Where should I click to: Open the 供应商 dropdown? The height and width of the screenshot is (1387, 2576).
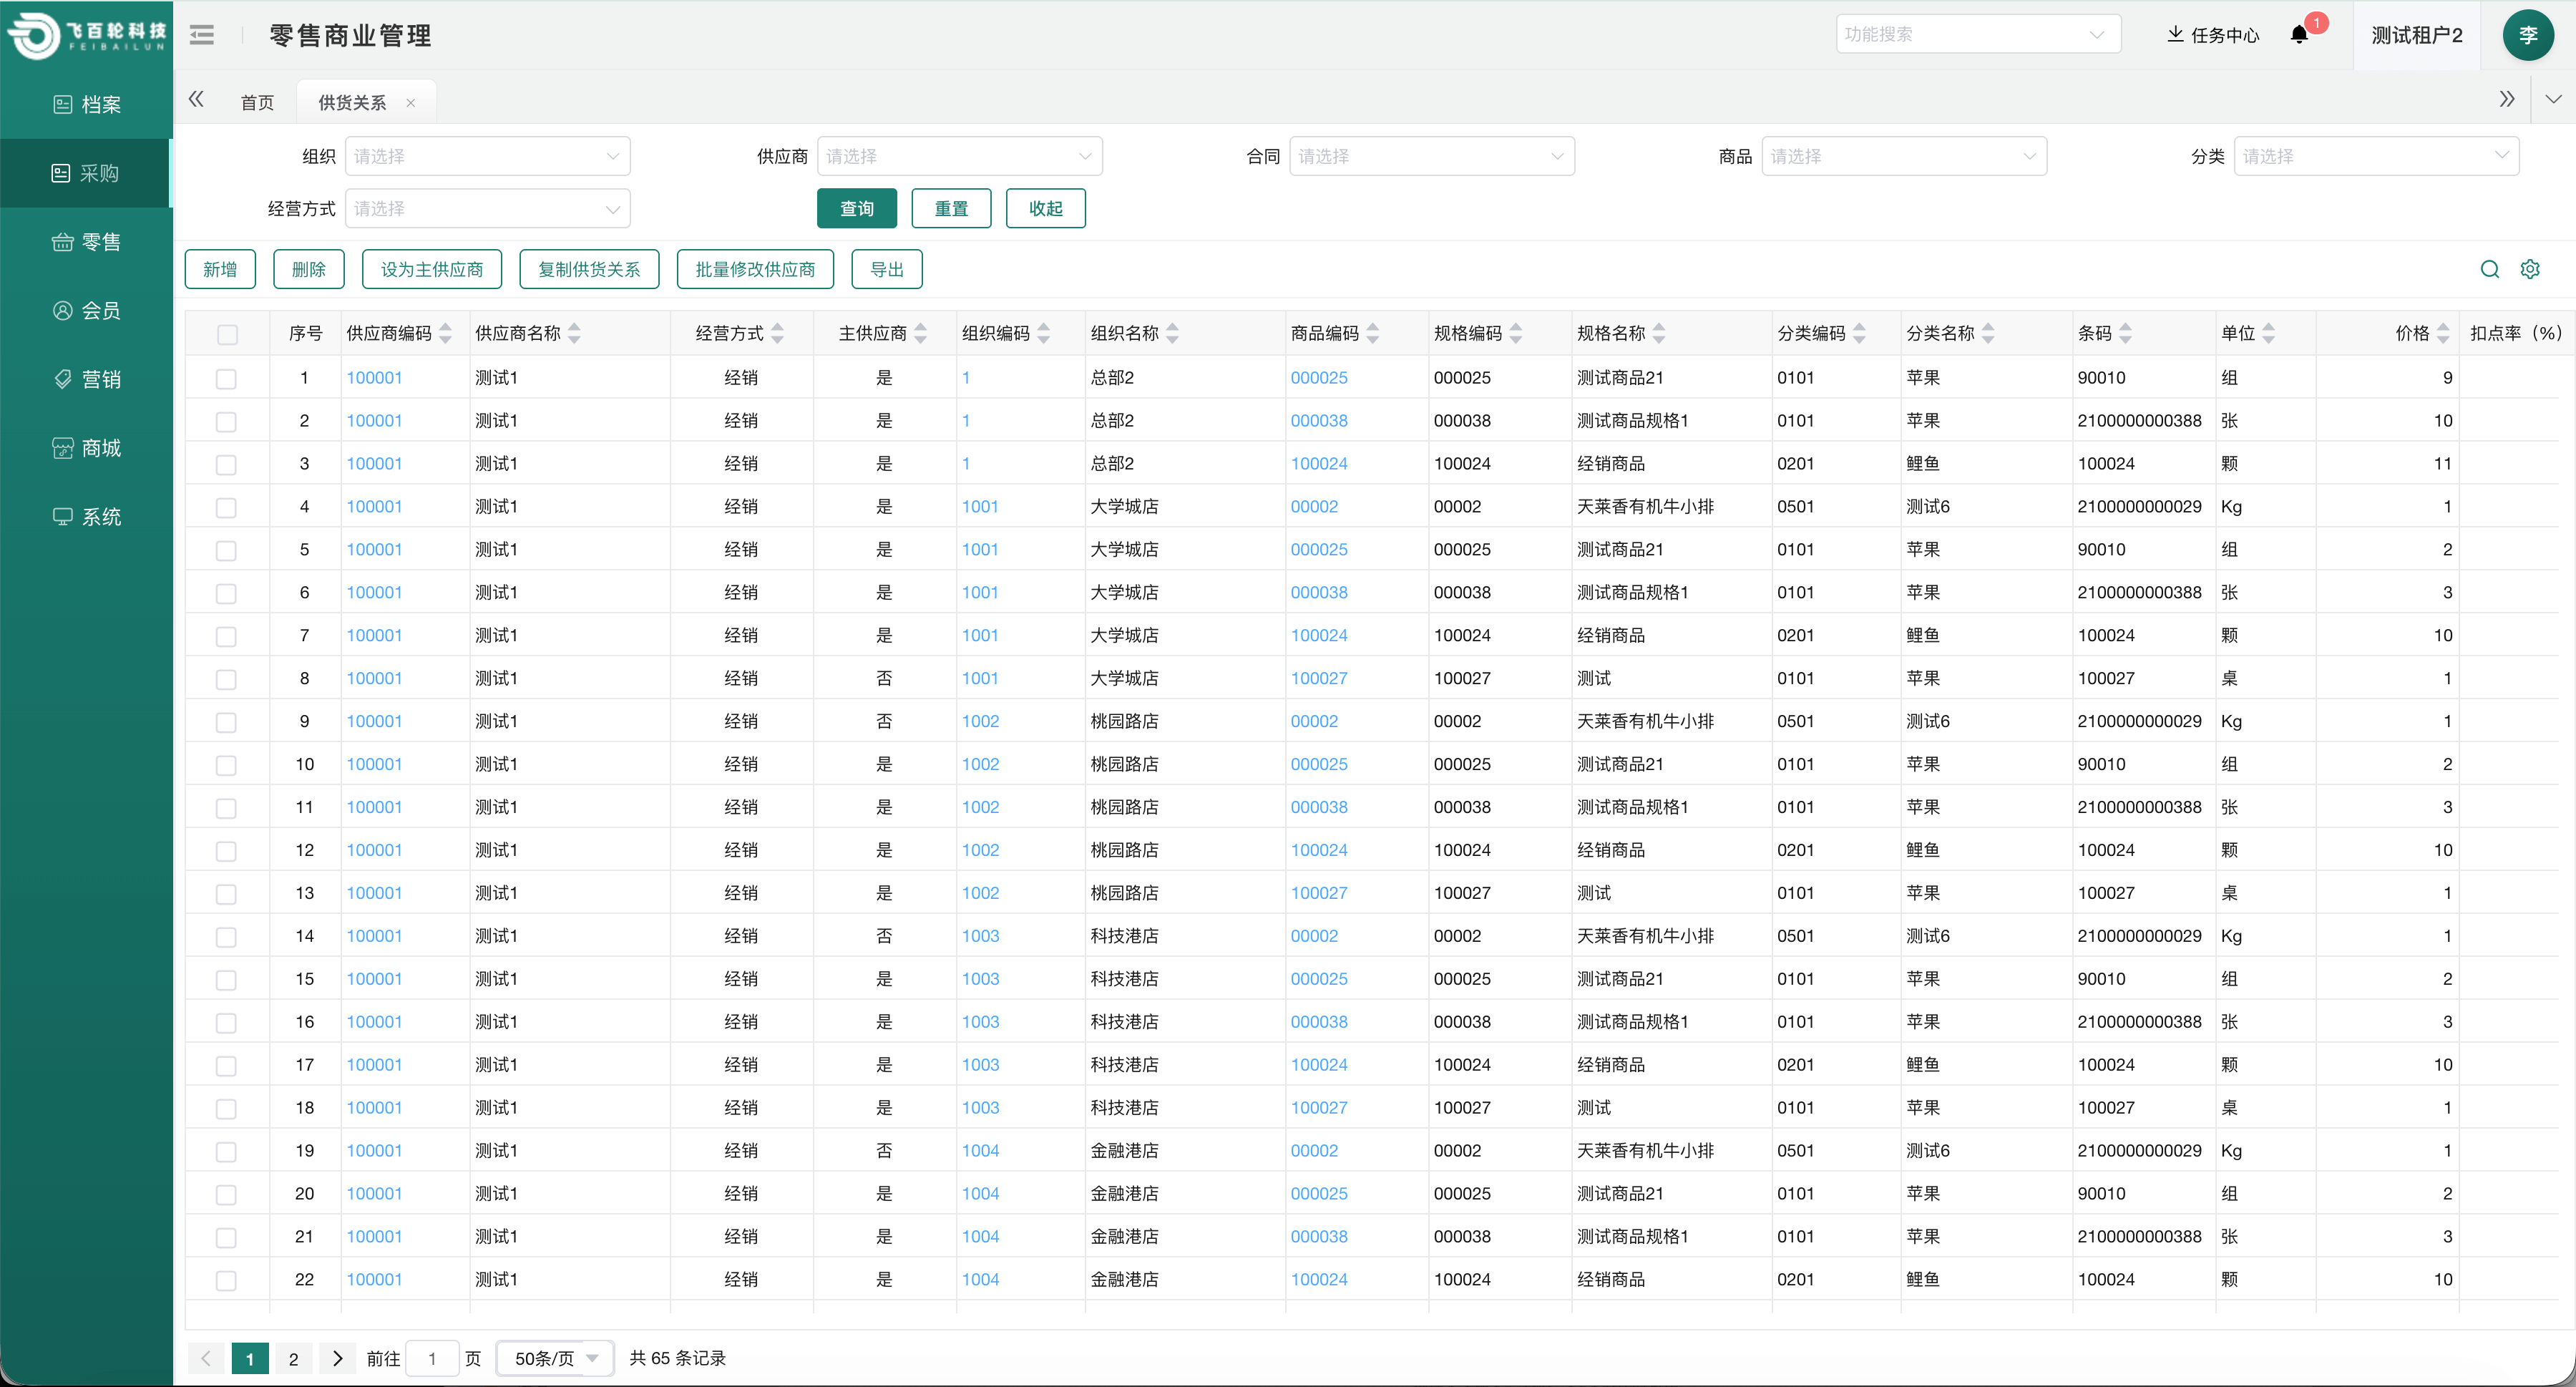pos(959,155)
